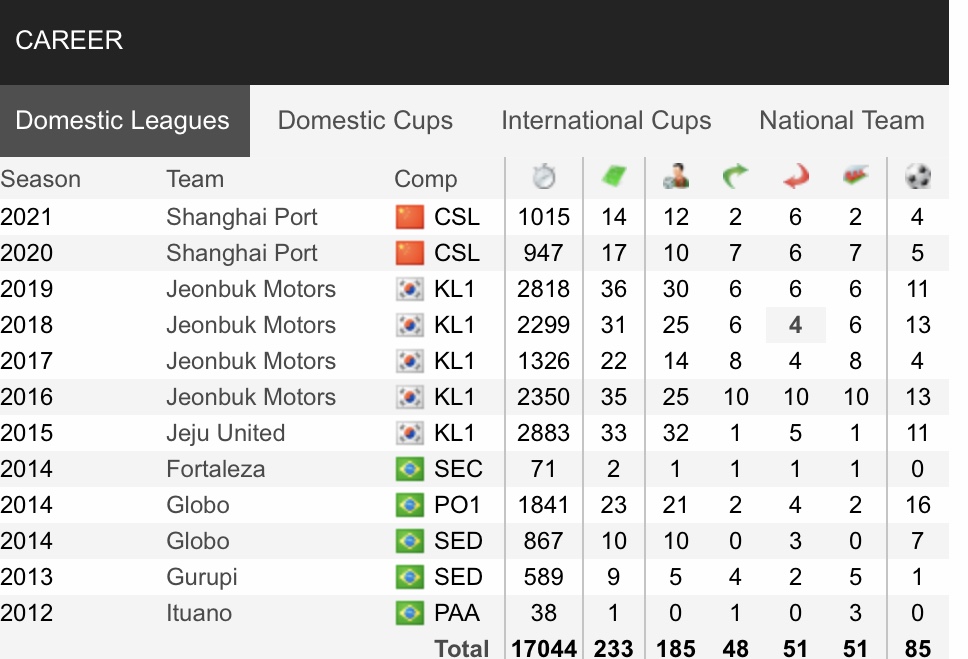Image resolution: width=968 pixels, height=659 pixels.
Task: Click South Korea flag in 2019 row
Action: point(410,289)
